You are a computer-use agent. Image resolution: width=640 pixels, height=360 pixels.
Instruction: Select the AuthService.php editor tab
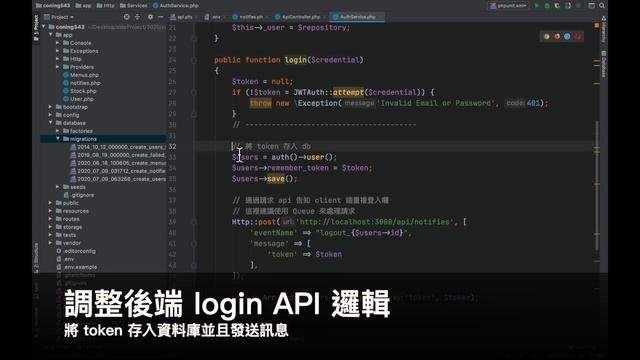click(356, 17)
